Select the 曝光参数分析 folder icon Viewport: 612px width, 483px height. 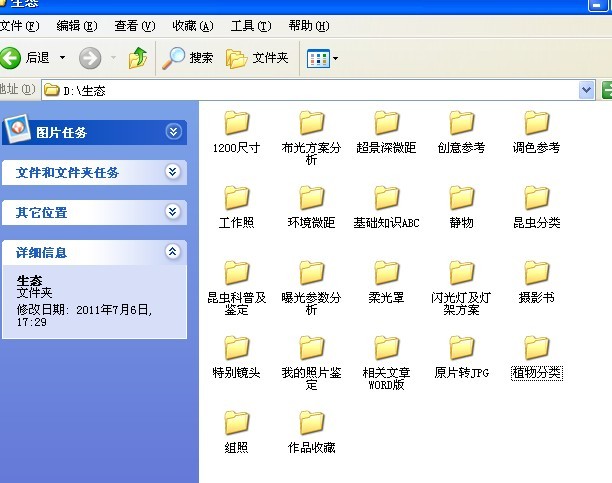pos(311,273)
